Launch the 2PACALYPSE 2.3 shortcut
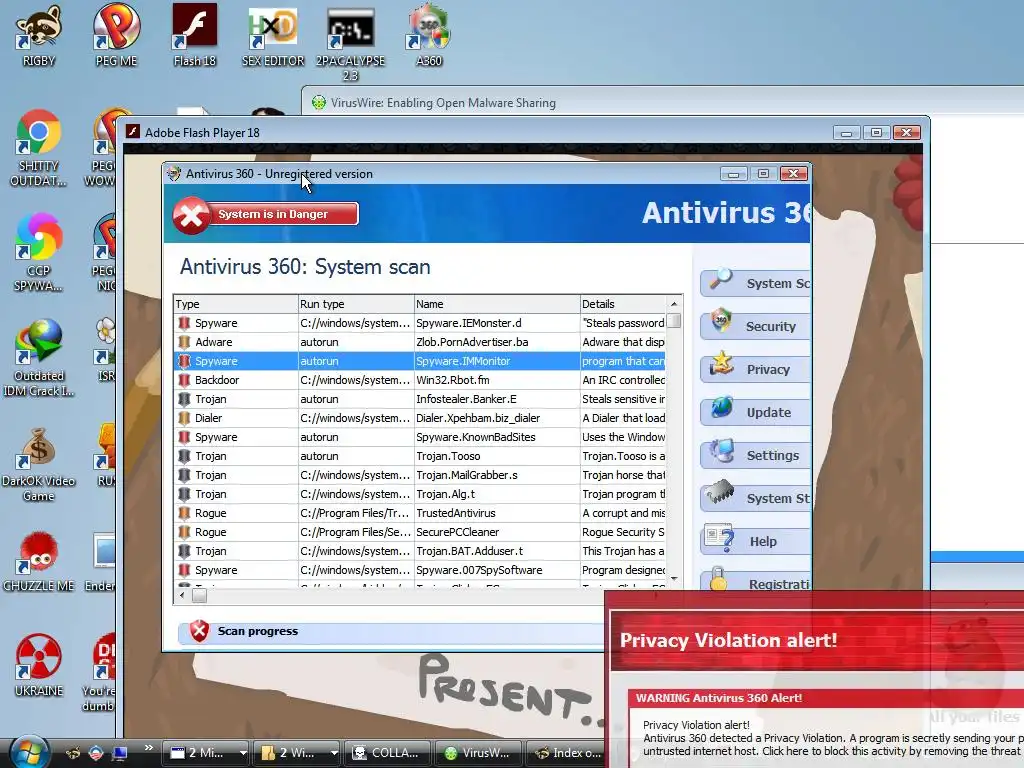 pos(351,44)
